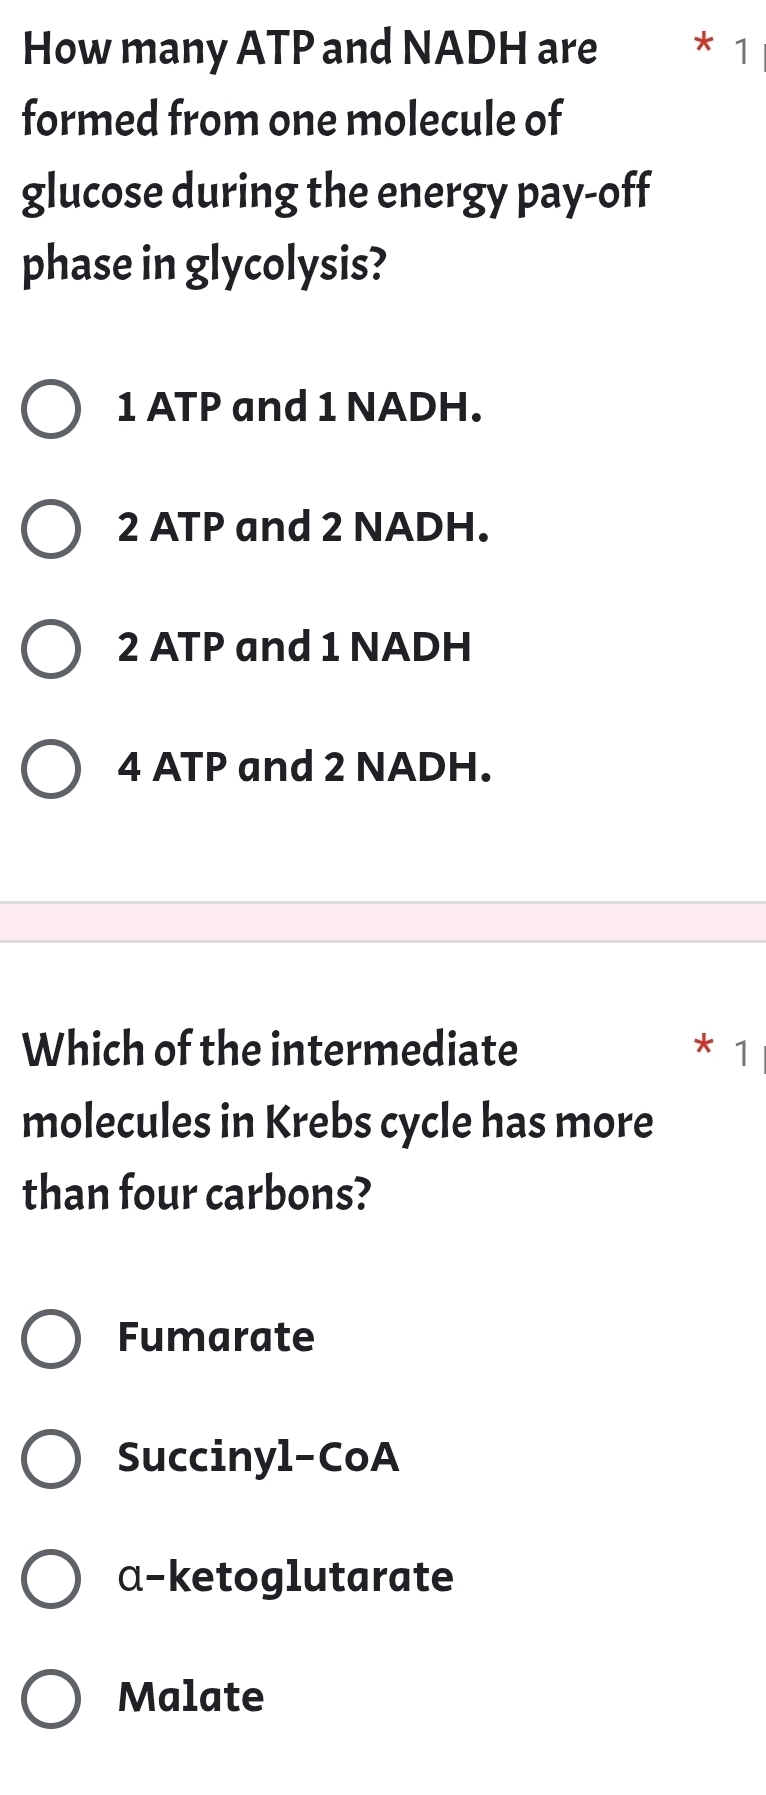Click the option label text "Succinyl-CoA"
The height and width of the screenshot is (1795, 766).
[258, 1458]
